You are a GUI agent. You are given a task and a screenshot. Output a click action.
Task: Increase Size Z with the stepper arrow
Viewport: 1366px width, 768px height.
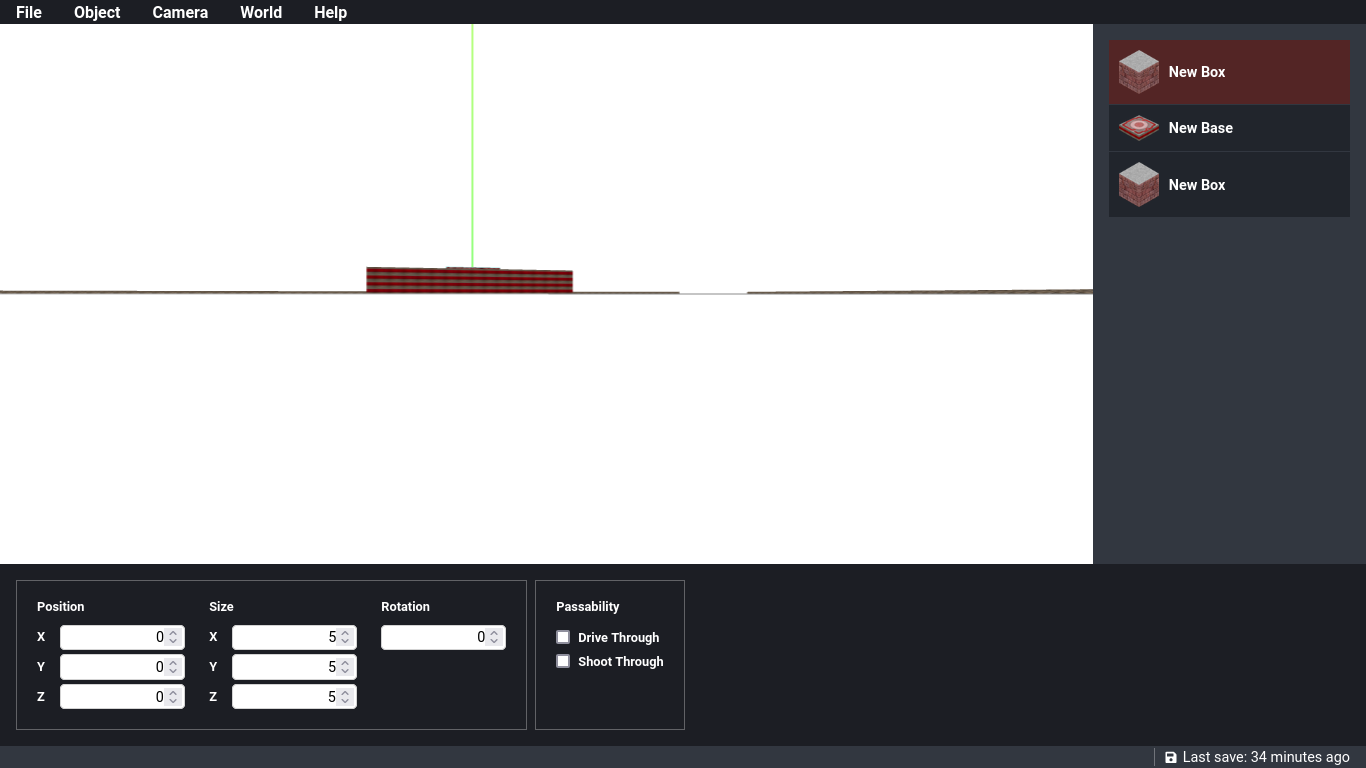coord(347,692)
